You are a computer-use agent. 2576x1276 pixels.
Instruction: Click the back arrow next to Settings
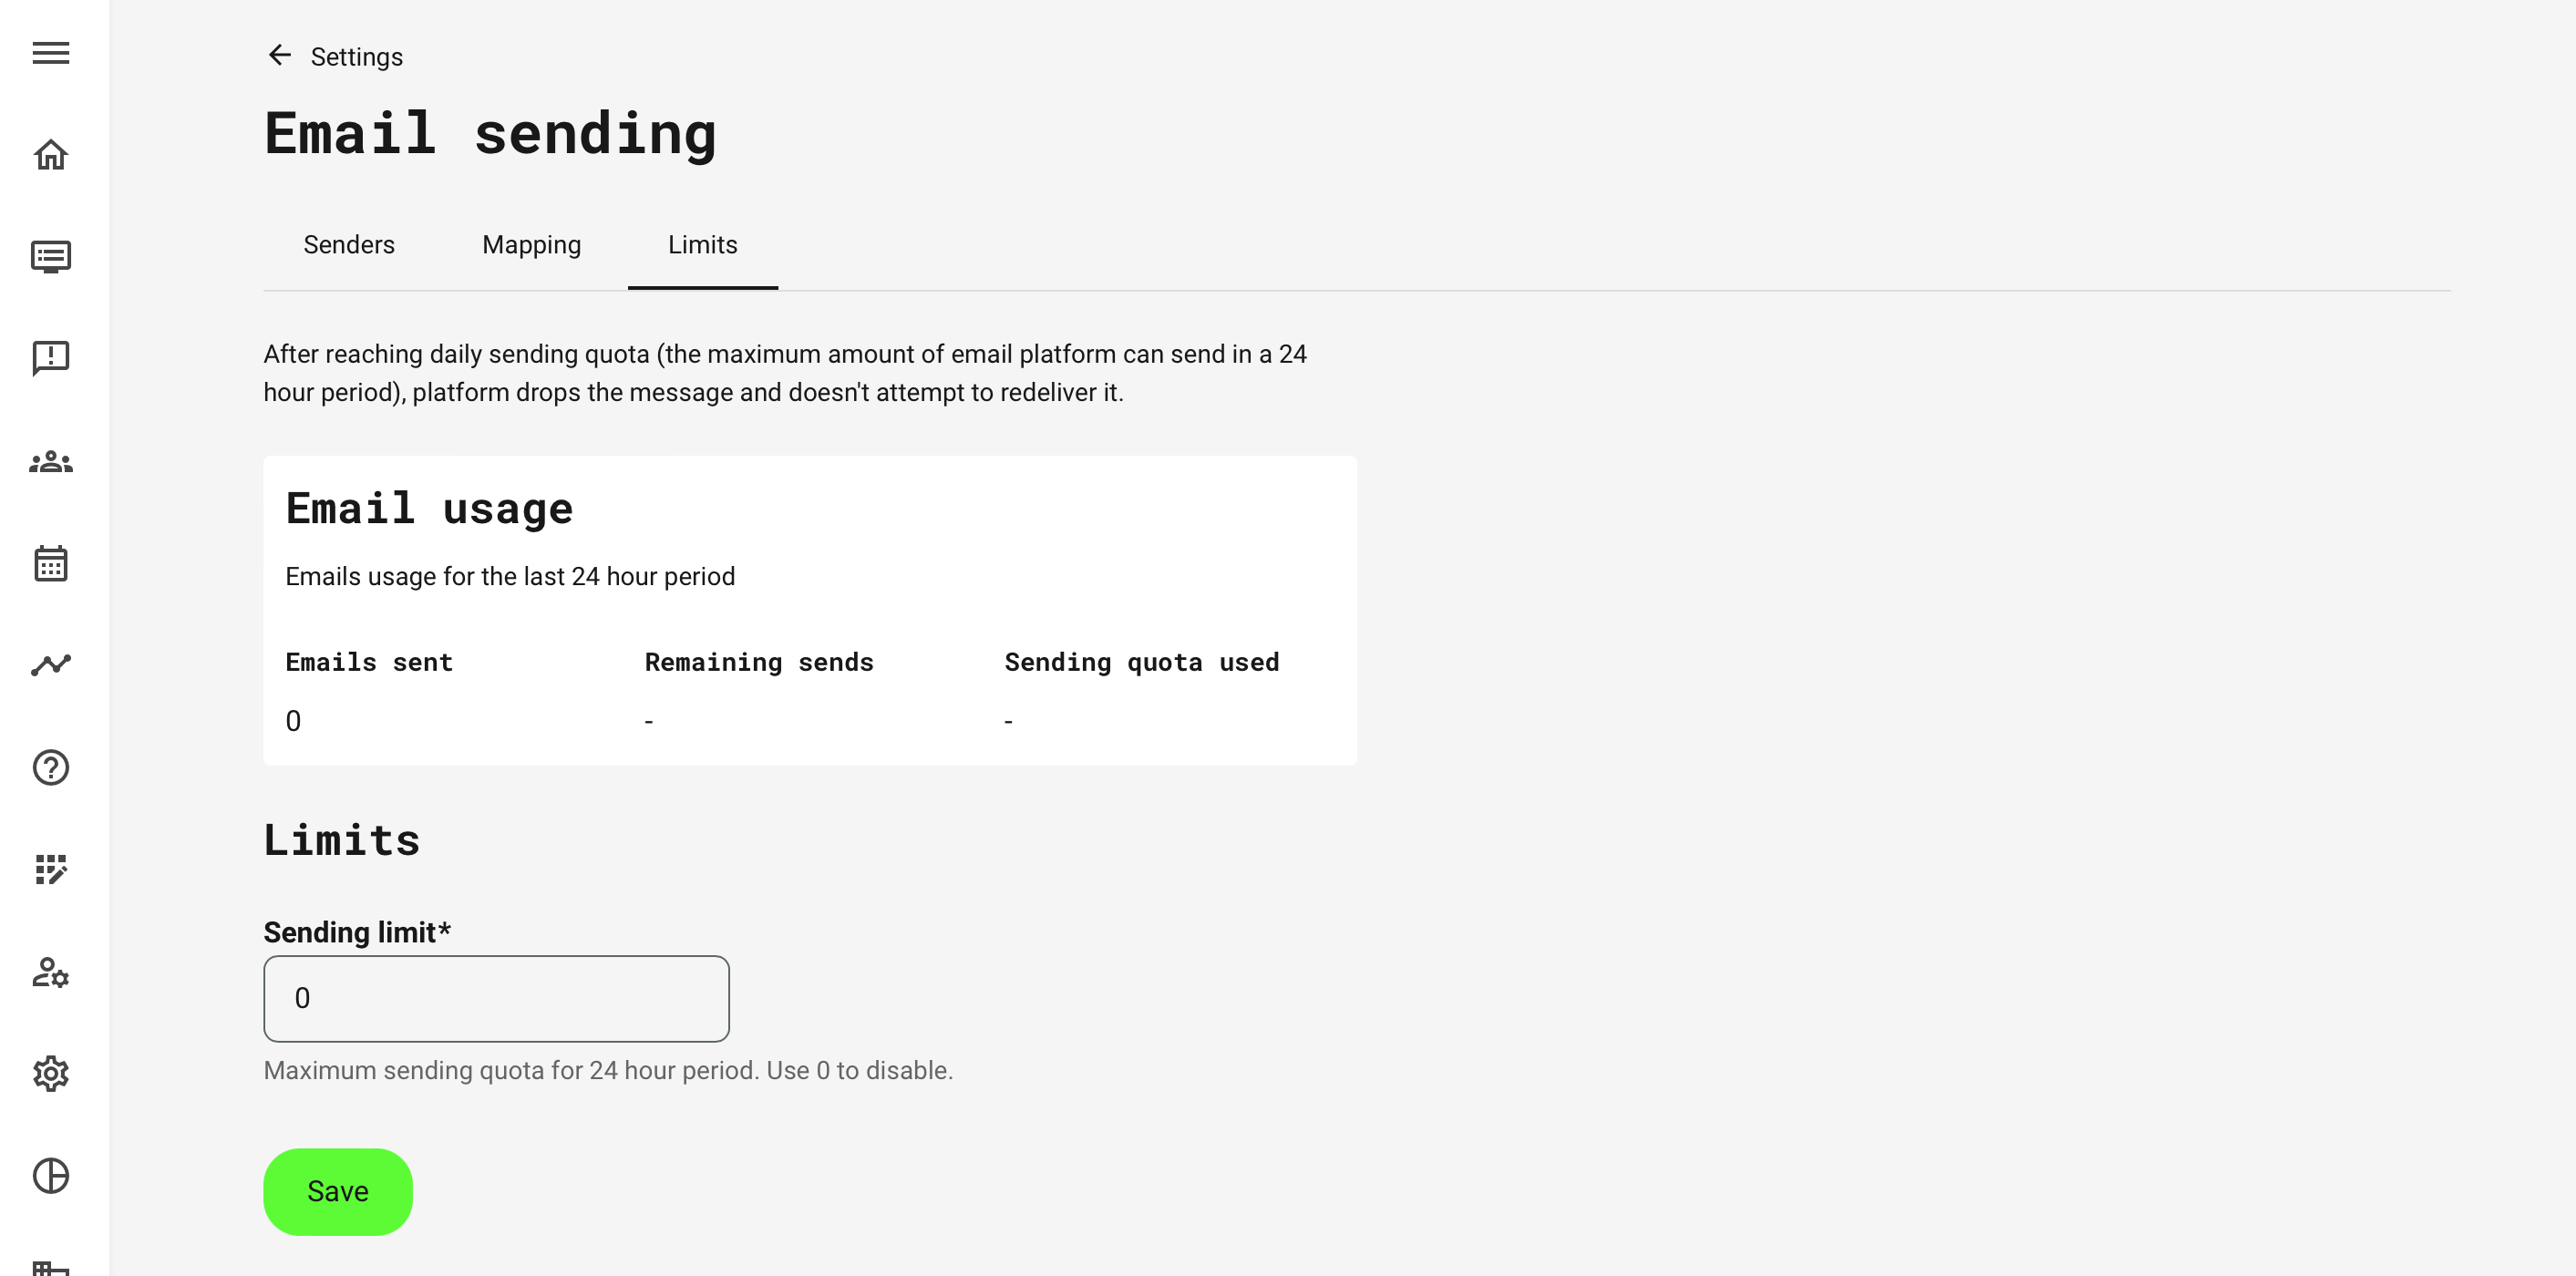pyautogui.click(x=279, y=55)
